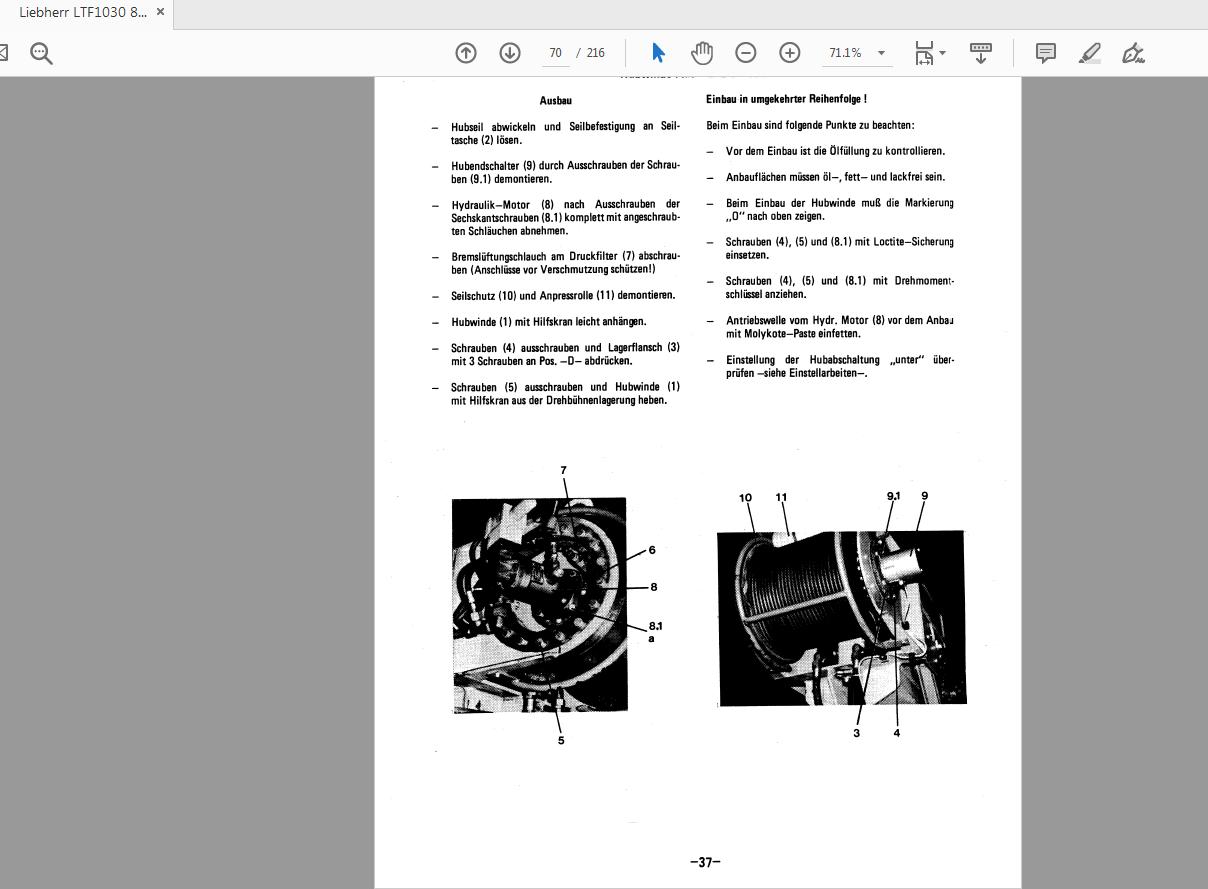Click 'Einbau in umgekehrter Reihenfolge !' heading
The image size is (1208, 889).
[786, 99]
